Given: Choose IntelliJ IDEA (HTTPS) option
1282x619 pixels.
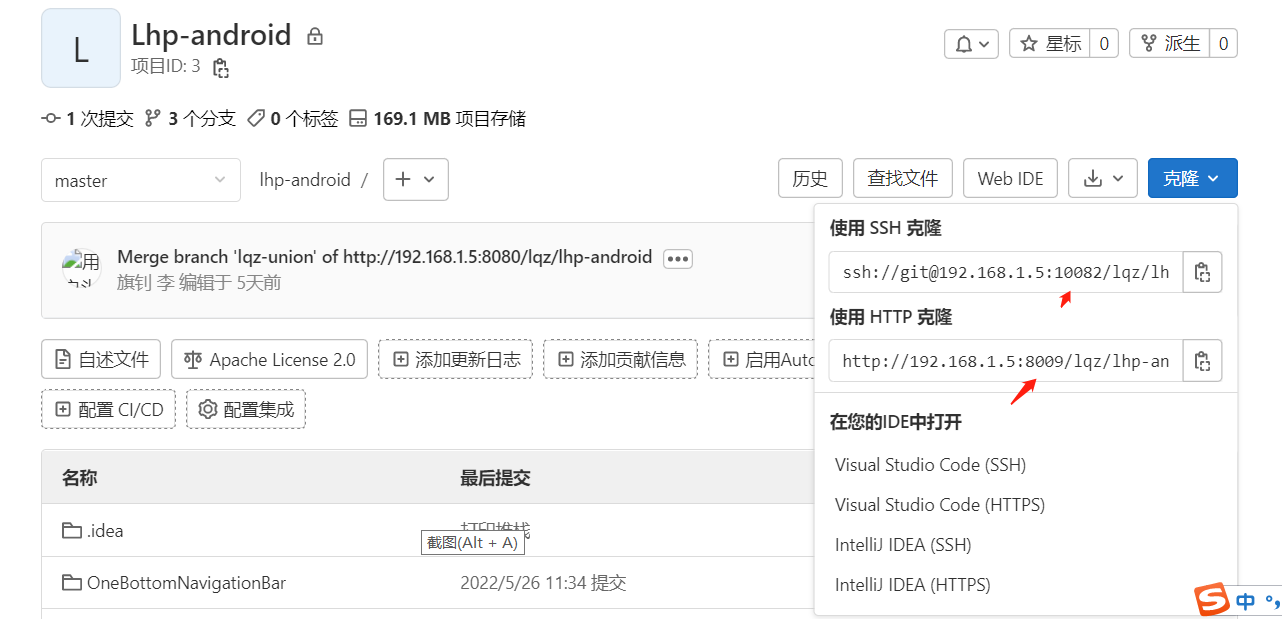Looking at the screenshot, I should tap(912, 585).
